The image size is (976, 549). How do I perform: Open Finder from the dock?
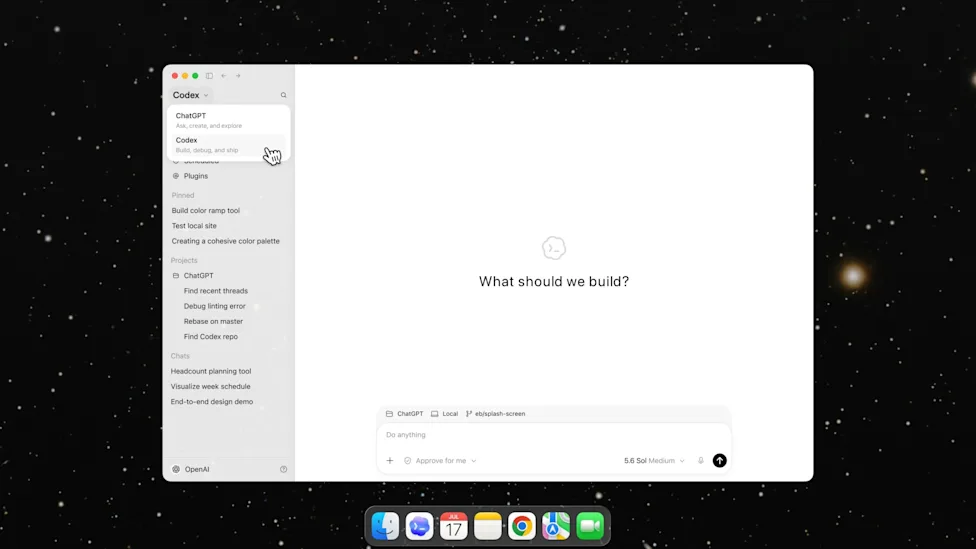[385, 527]
